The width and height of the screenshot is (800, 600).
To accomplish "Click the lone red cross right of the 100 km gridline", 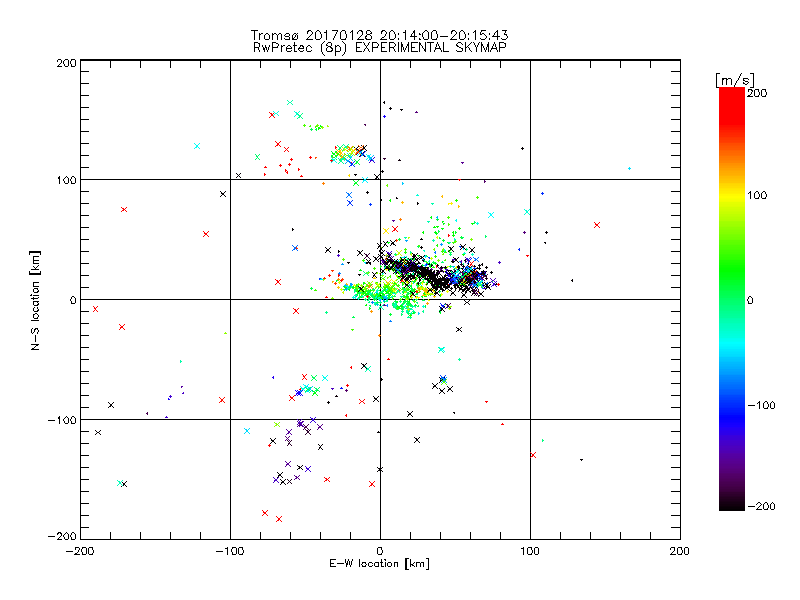I will [x=597, y=225].
